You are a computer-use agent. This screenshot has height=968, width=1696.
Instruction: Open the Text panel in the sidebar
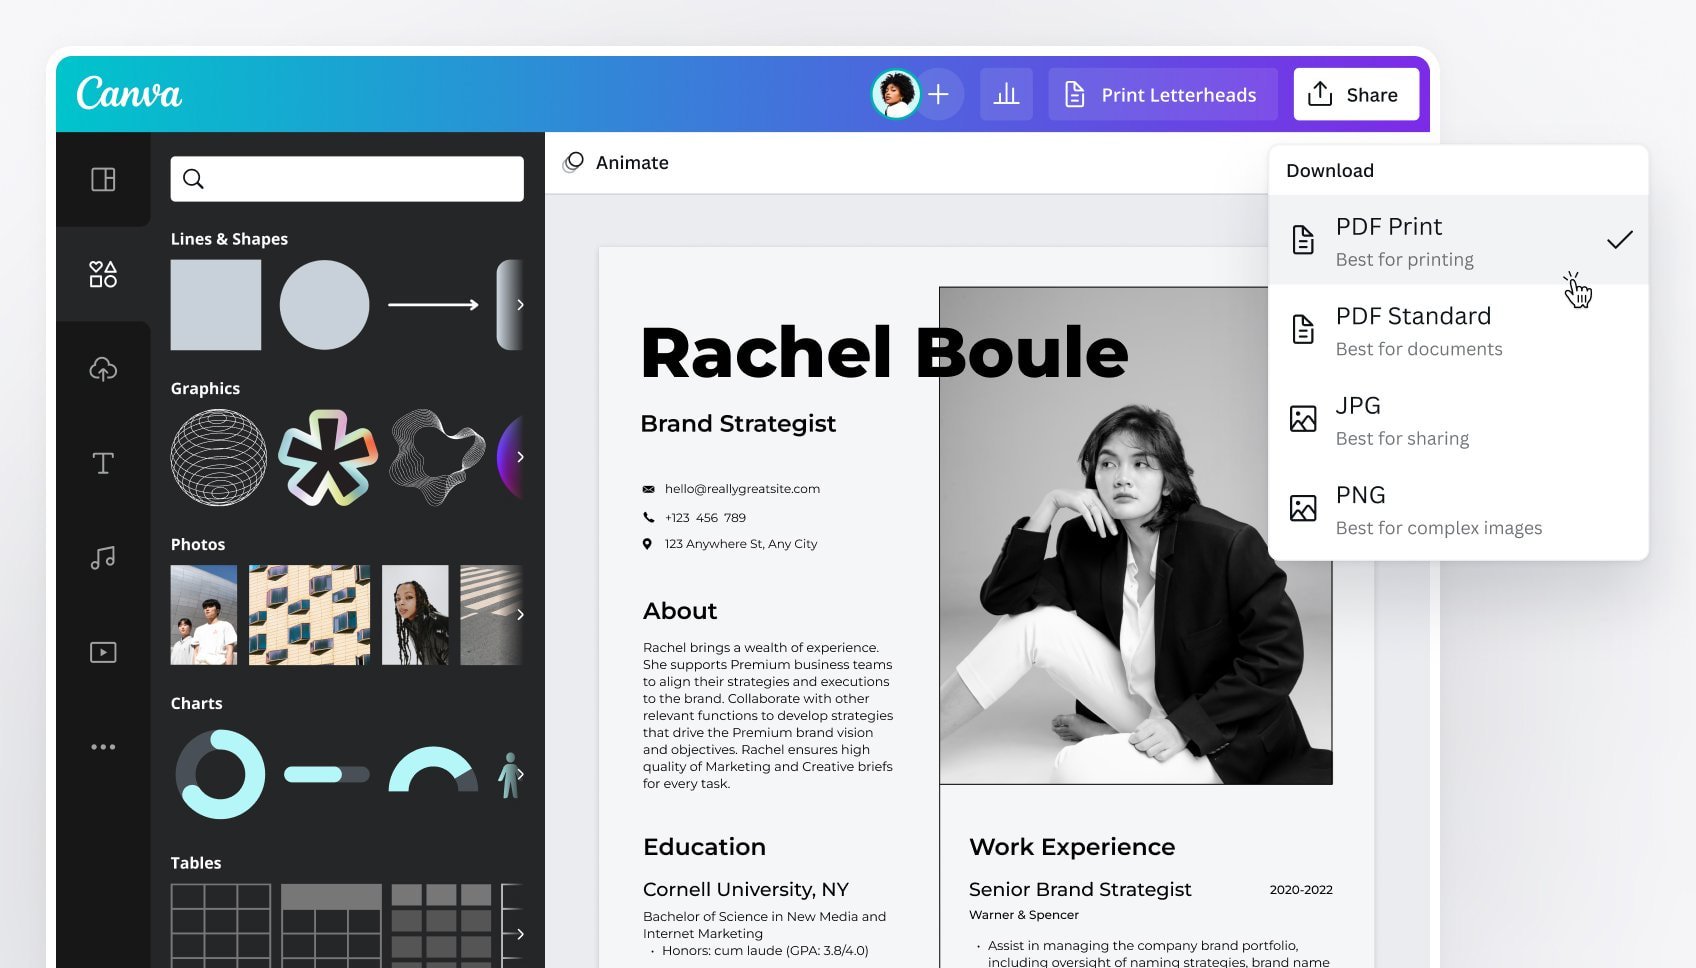point(103,463)
